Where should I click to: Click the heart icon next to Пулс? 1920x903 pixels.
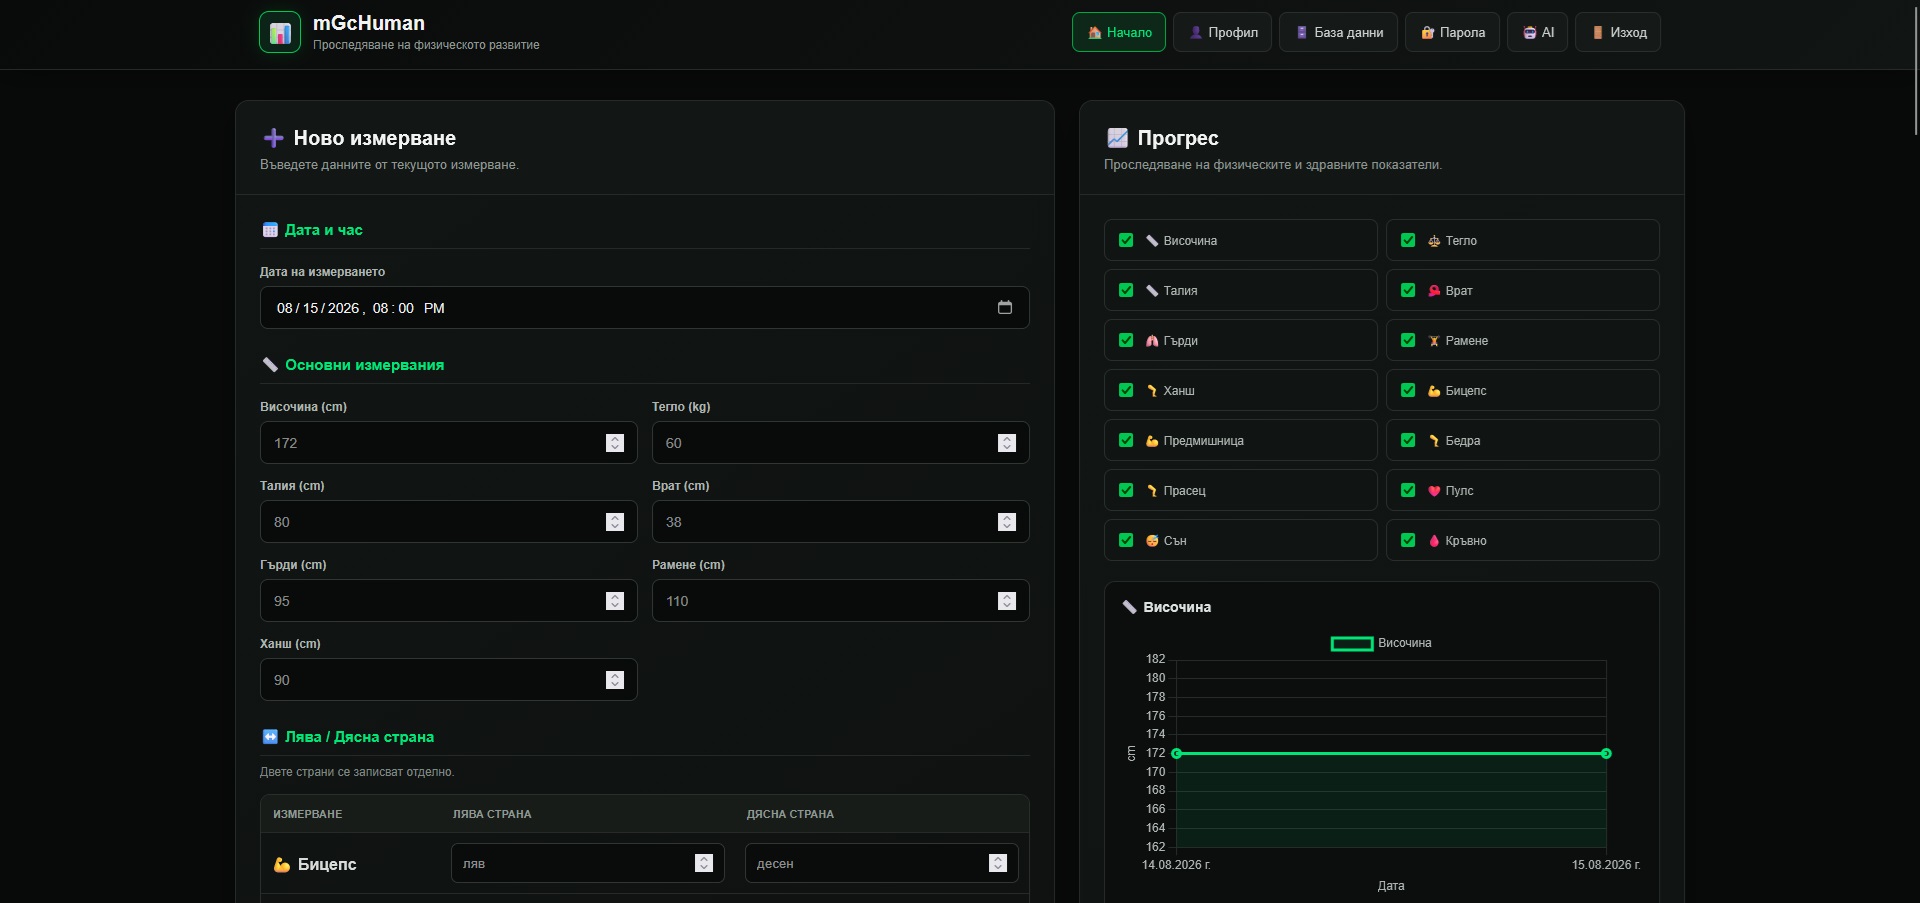click(x=1434, y=491)
